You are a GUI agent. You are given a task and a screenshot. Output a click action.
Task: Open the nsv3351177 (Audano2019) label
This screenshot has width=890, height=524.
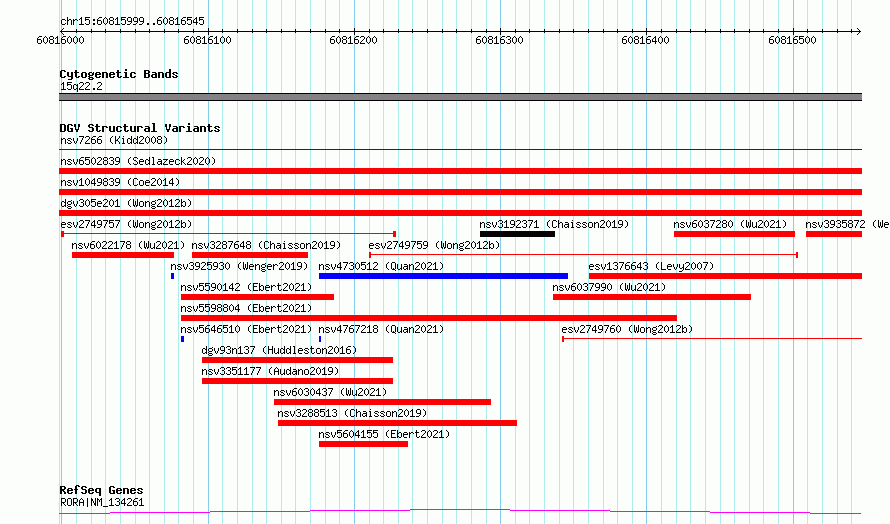(270, 371)
